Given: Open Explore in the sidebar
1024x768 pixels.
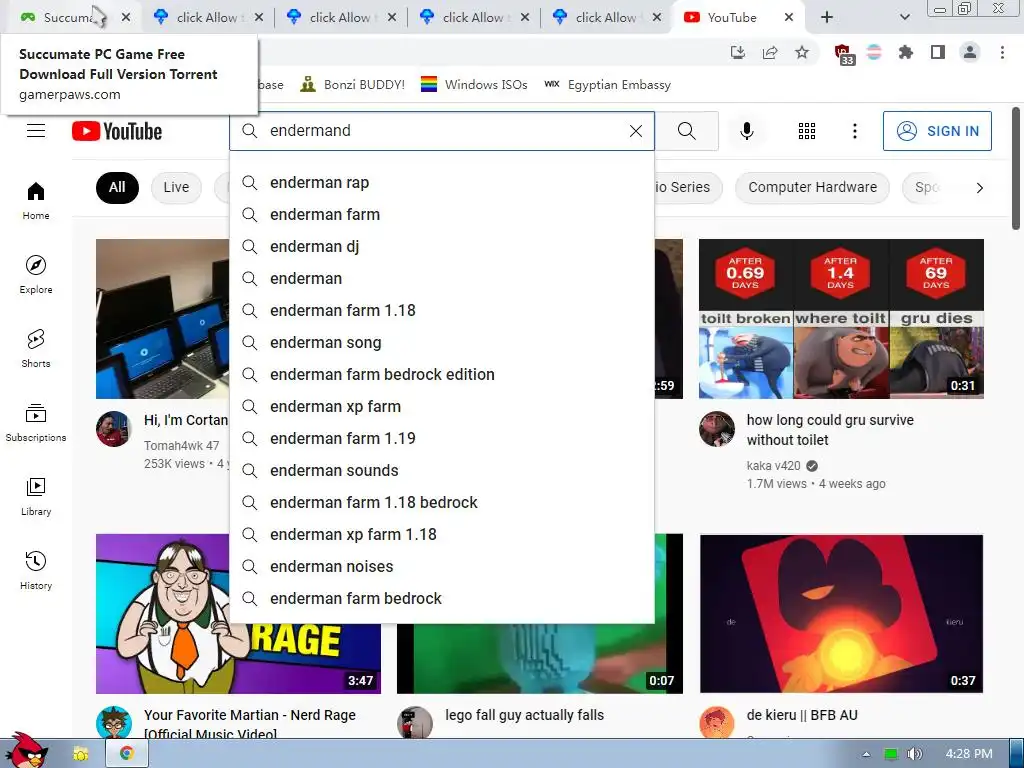Looking at the screenshot, I should tap(36, 274).
